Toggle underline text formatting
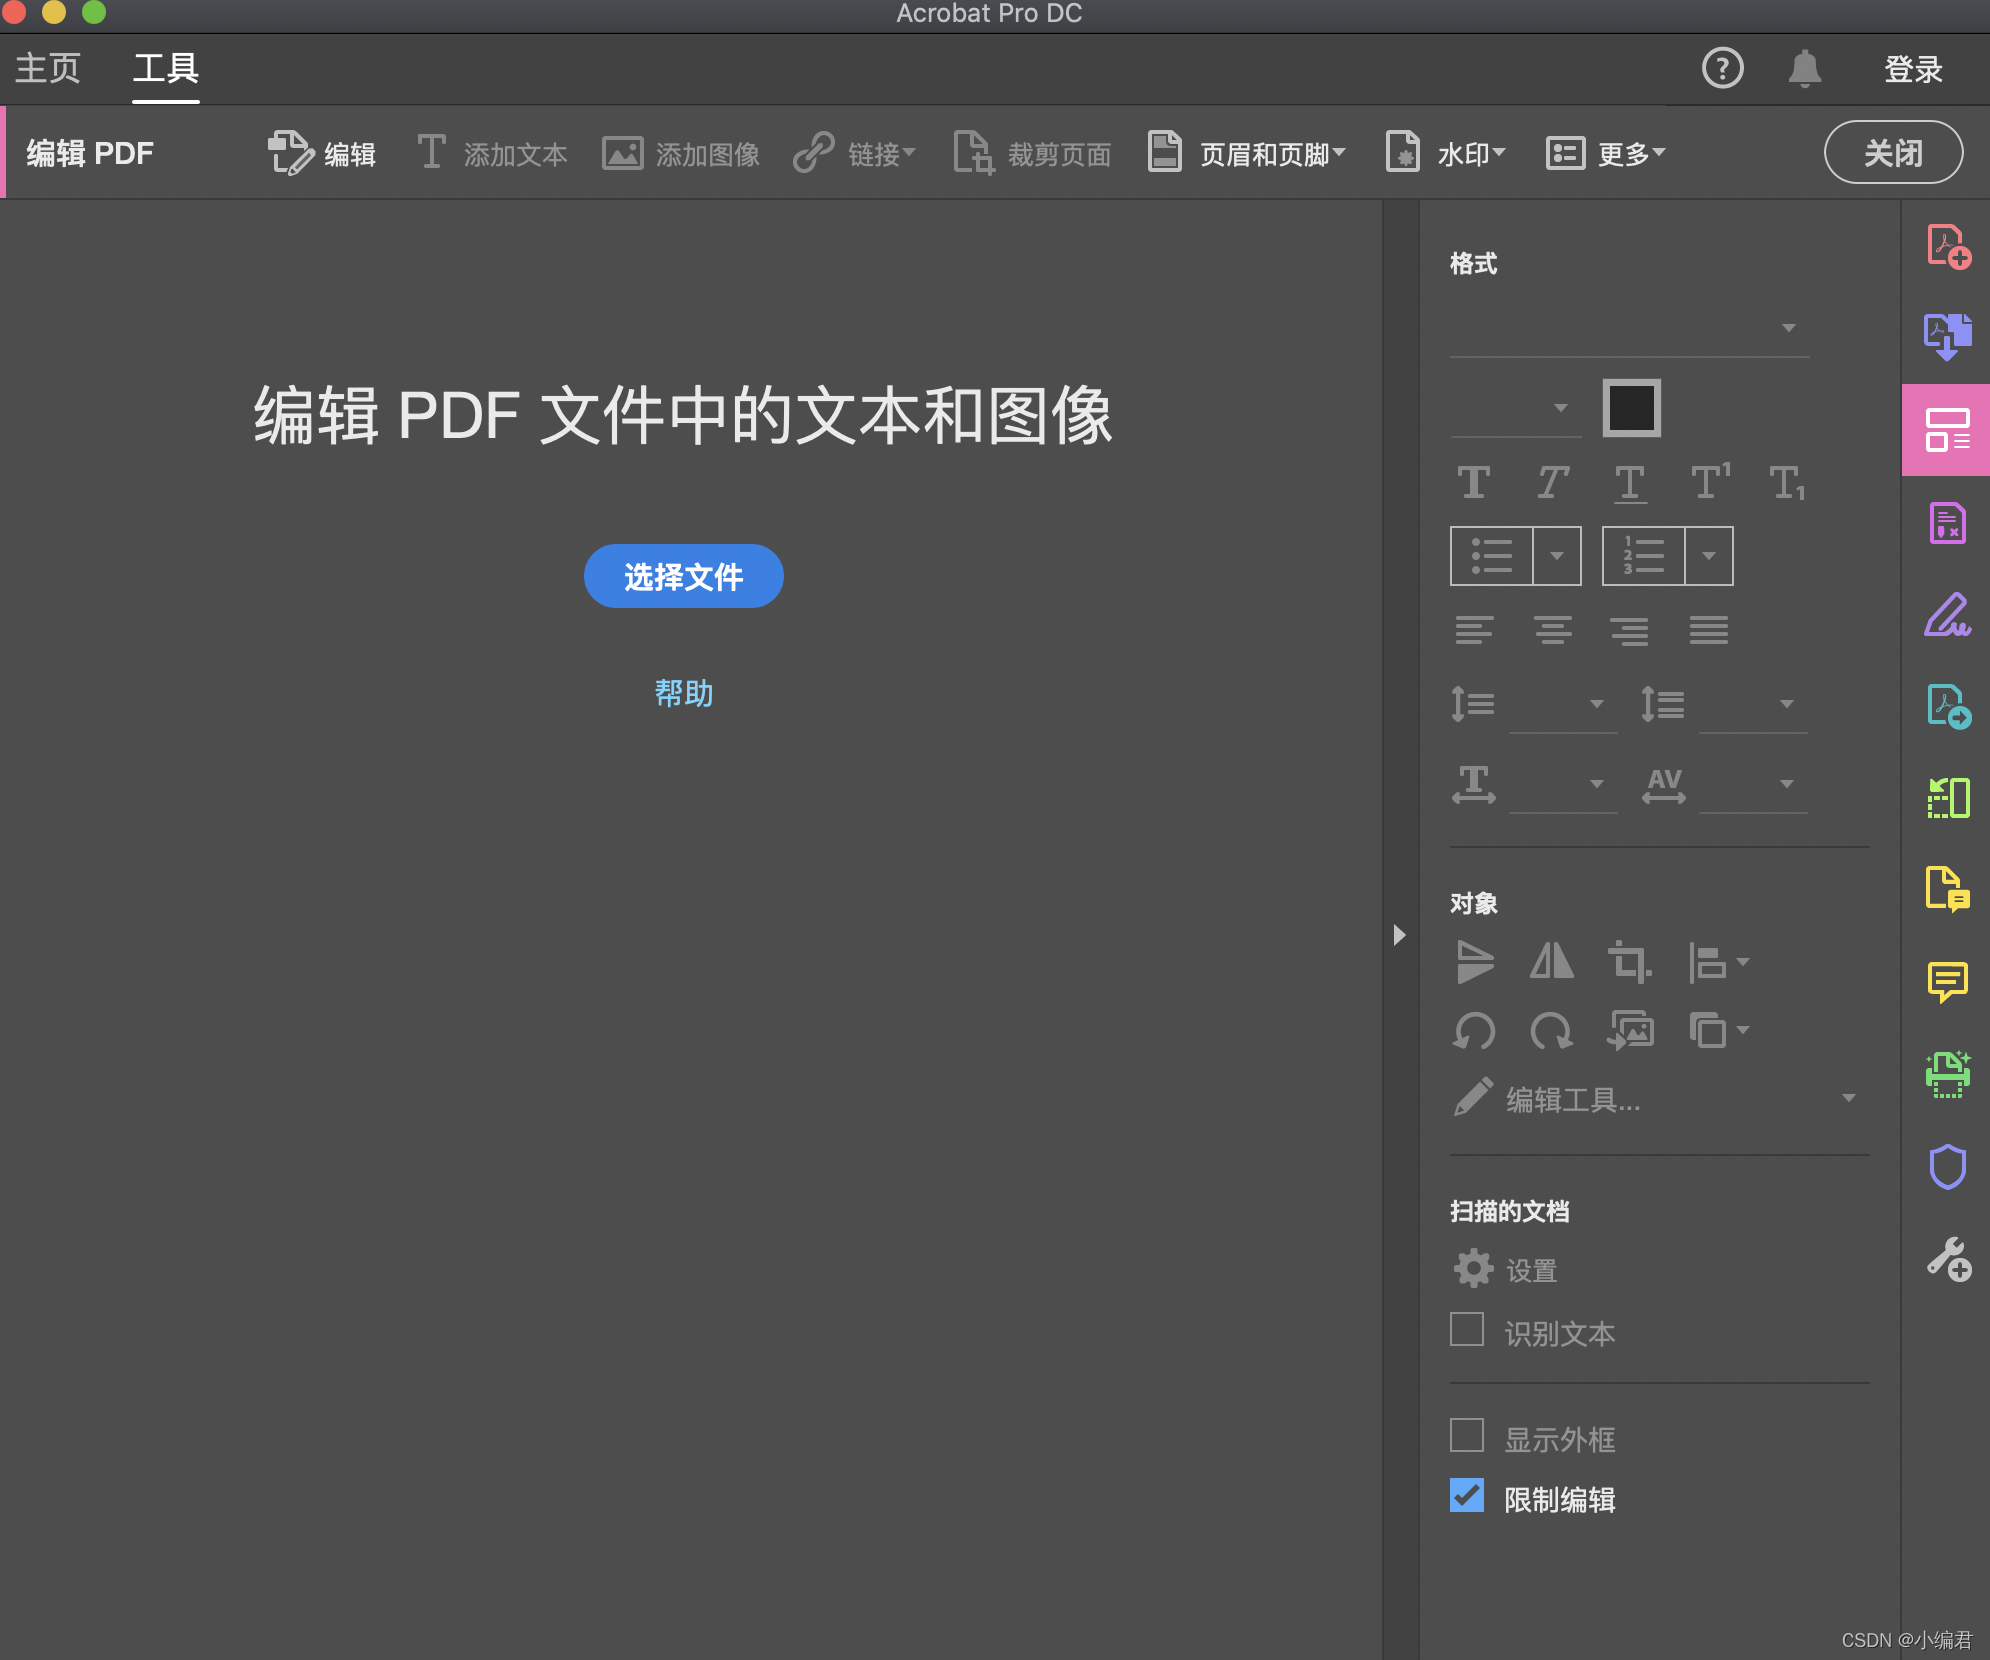The image size is (1990, 1660). (1630, 484)
